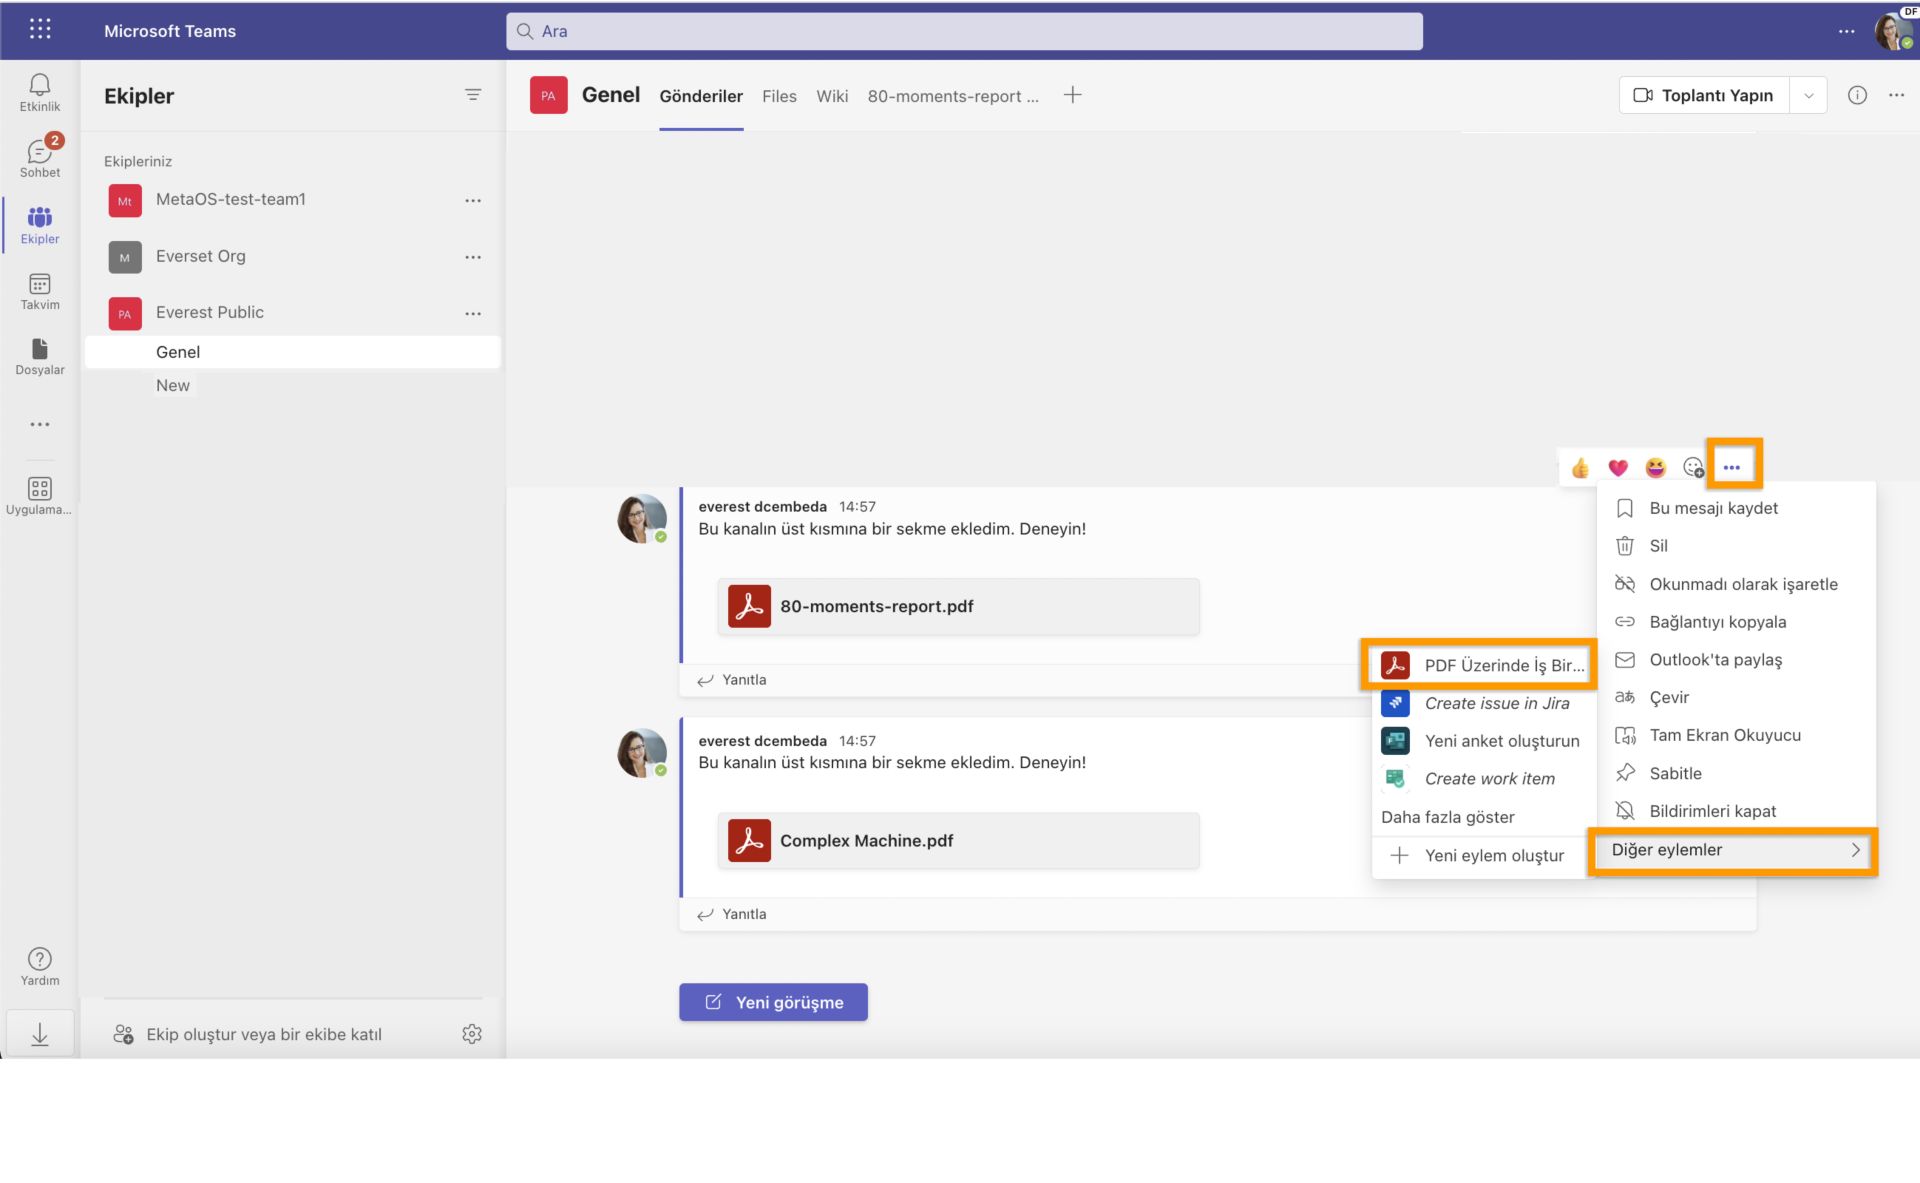Image resolution: width=1920 pixels, height=1183 pixels.
Task: Toggle Tam Ekran Okuyucu option
Action: [1725, 735]
